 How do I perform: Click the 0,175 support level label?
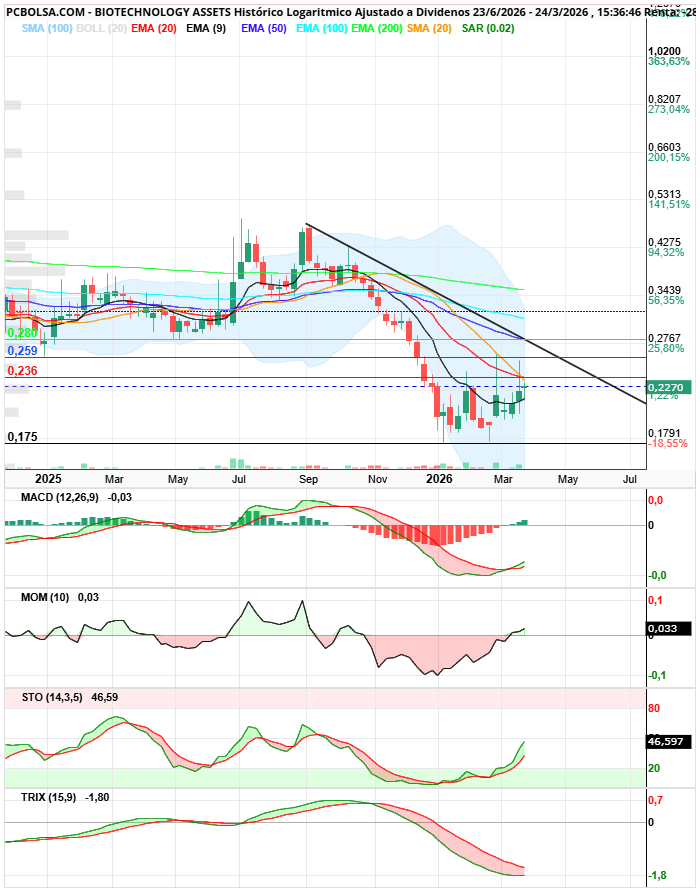(x=22, y=437)
